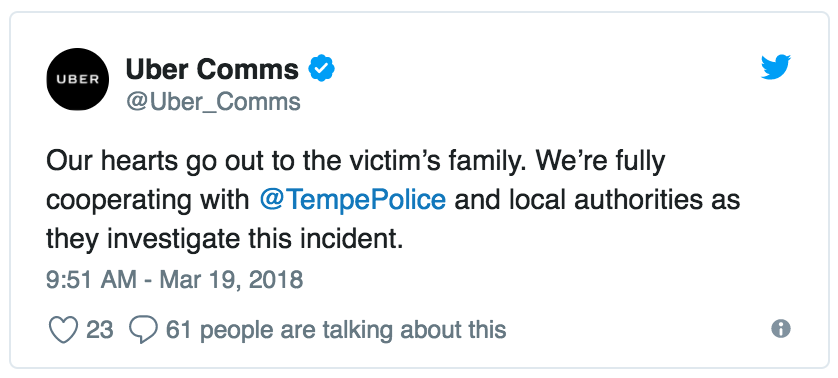Screen dimensions: 838x378
Task: Open the info icon on the tweet
Action: [x=781, y=328]
